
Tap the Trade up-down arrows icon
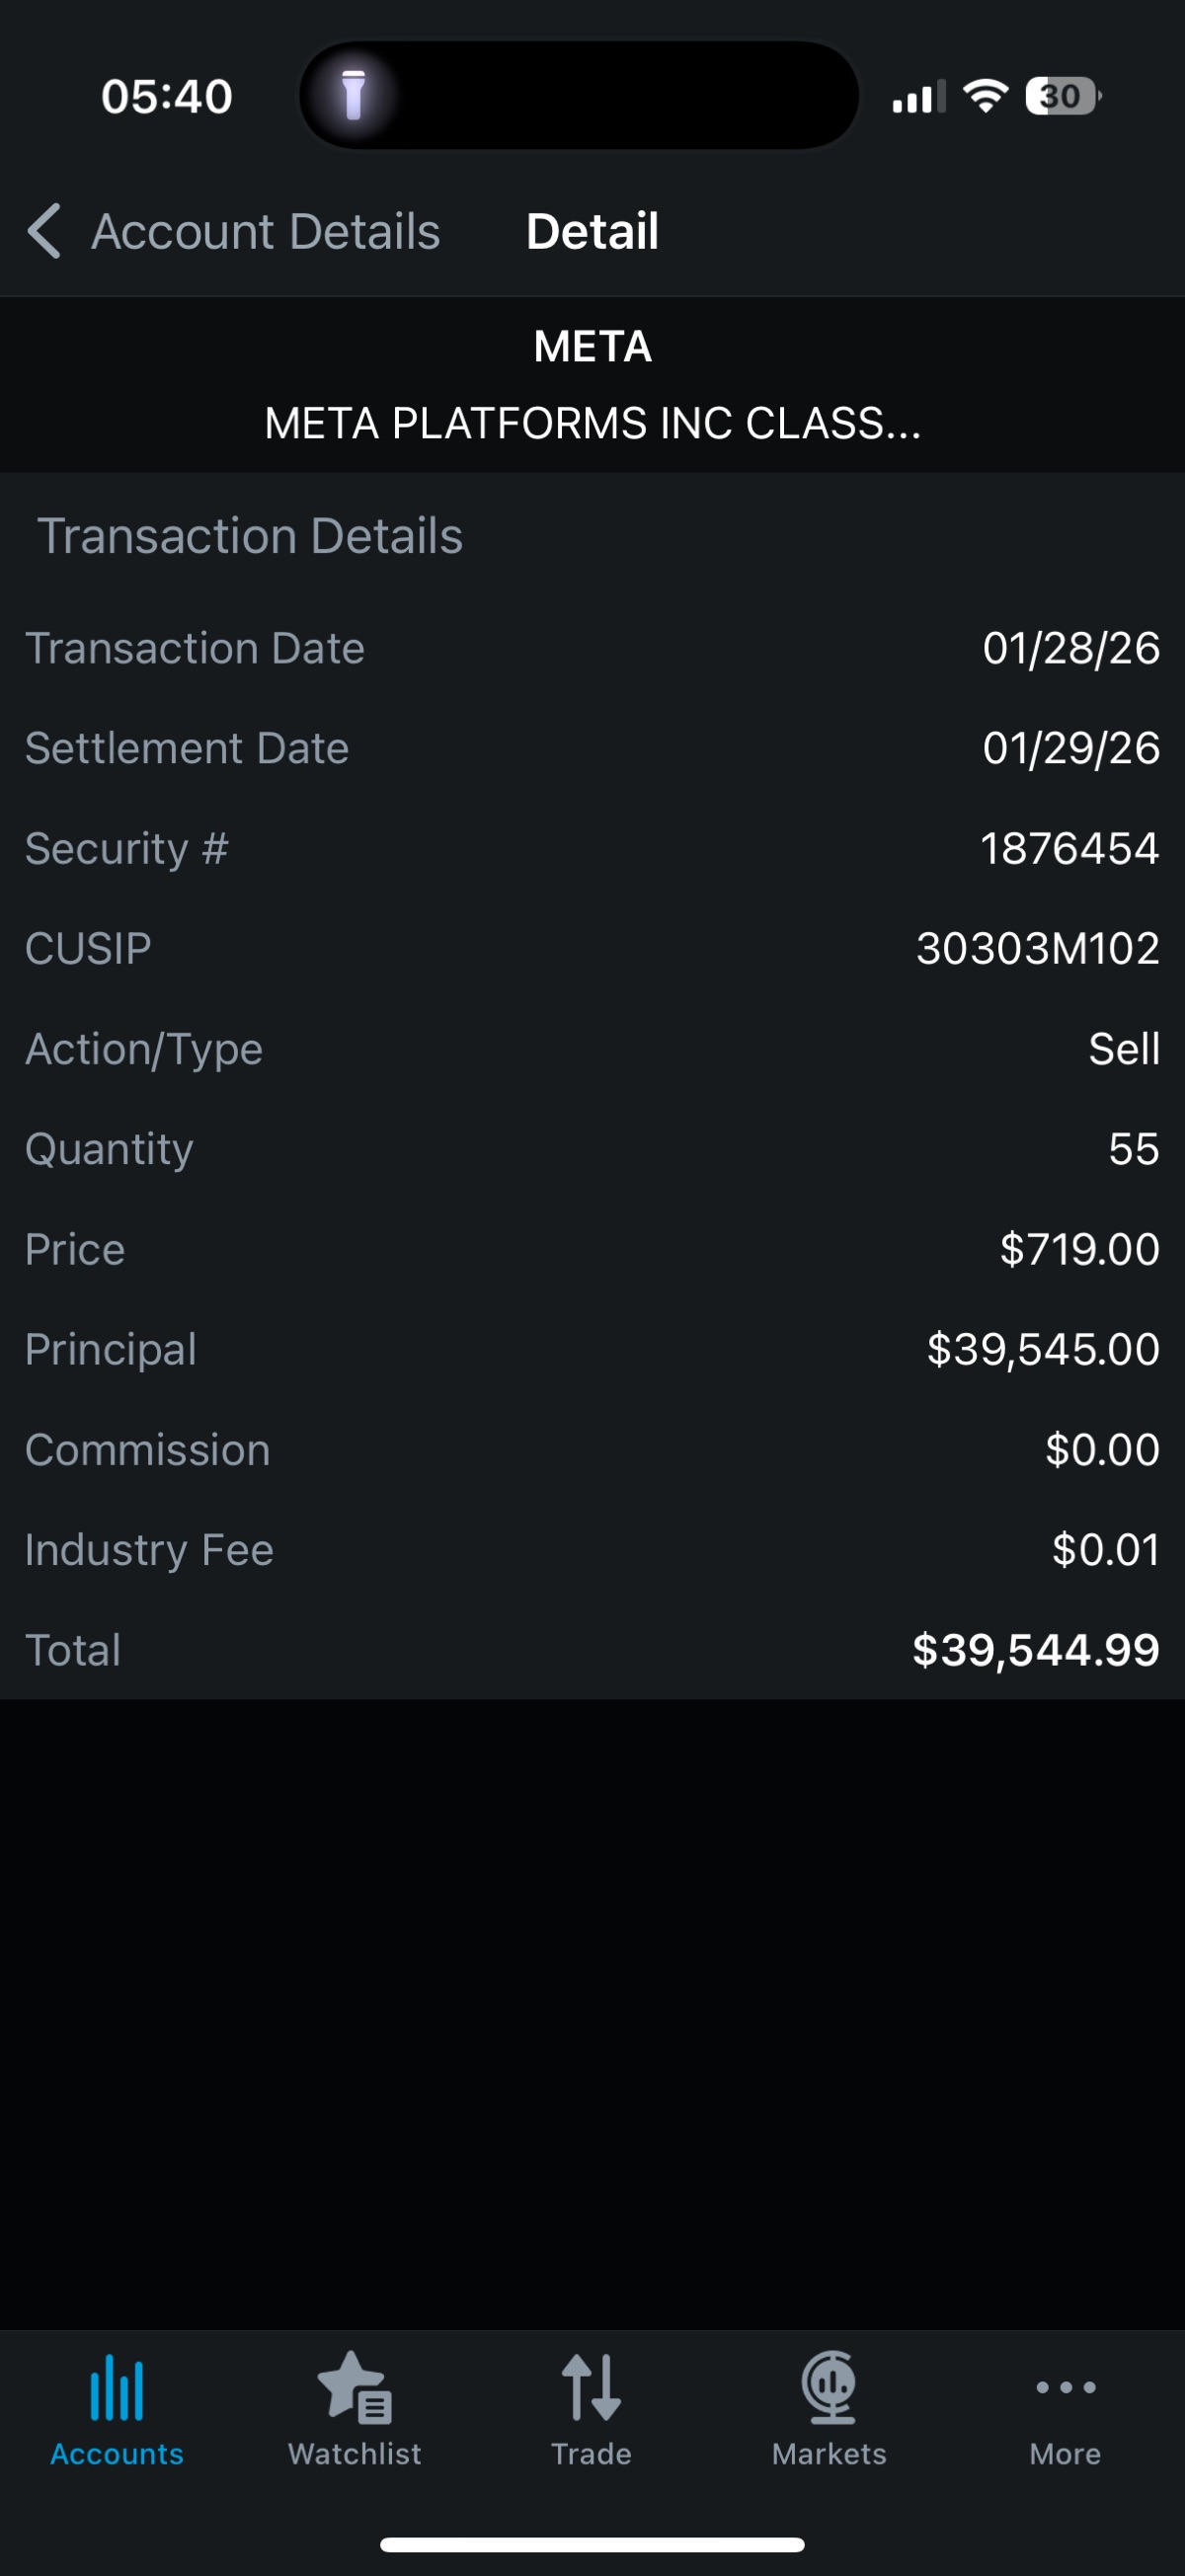tap(591, 2388)
